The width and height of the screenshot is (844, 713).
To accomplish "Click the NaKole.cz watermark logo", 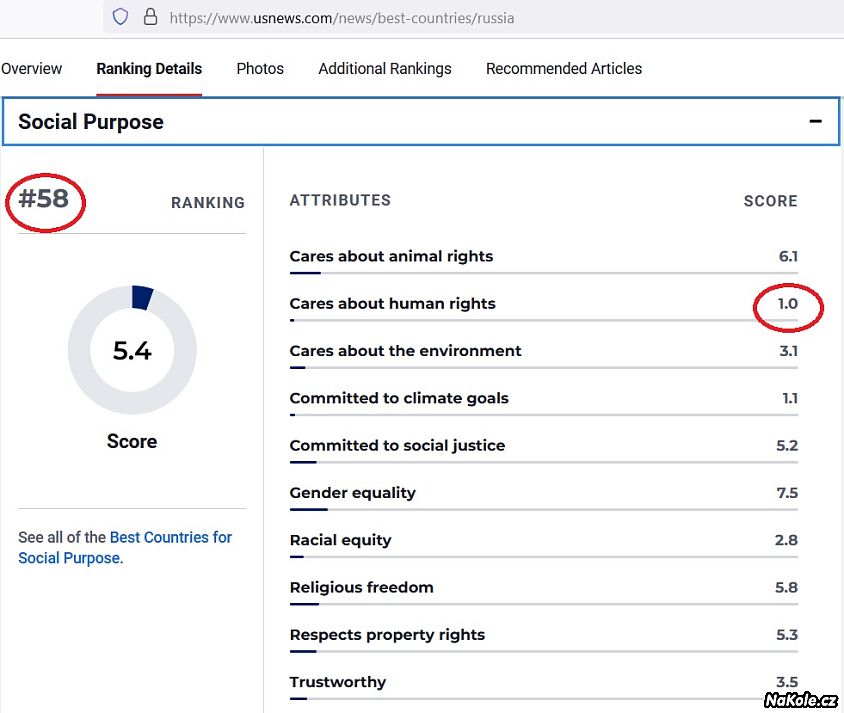I will (800, 700).
